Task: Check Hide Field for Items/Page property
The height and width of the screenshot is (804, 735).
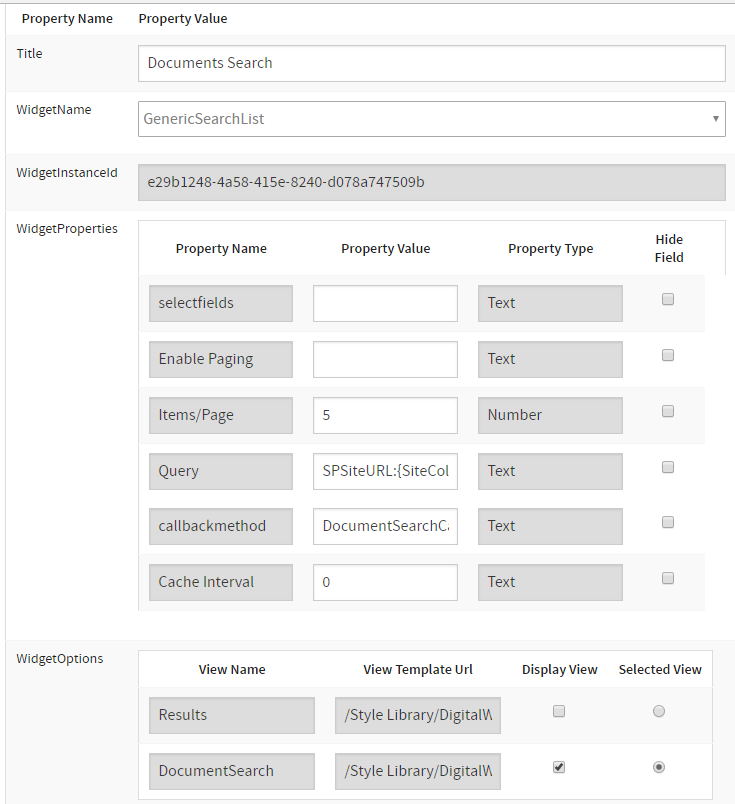Action: pyautogui.click(x=669, y=411)
